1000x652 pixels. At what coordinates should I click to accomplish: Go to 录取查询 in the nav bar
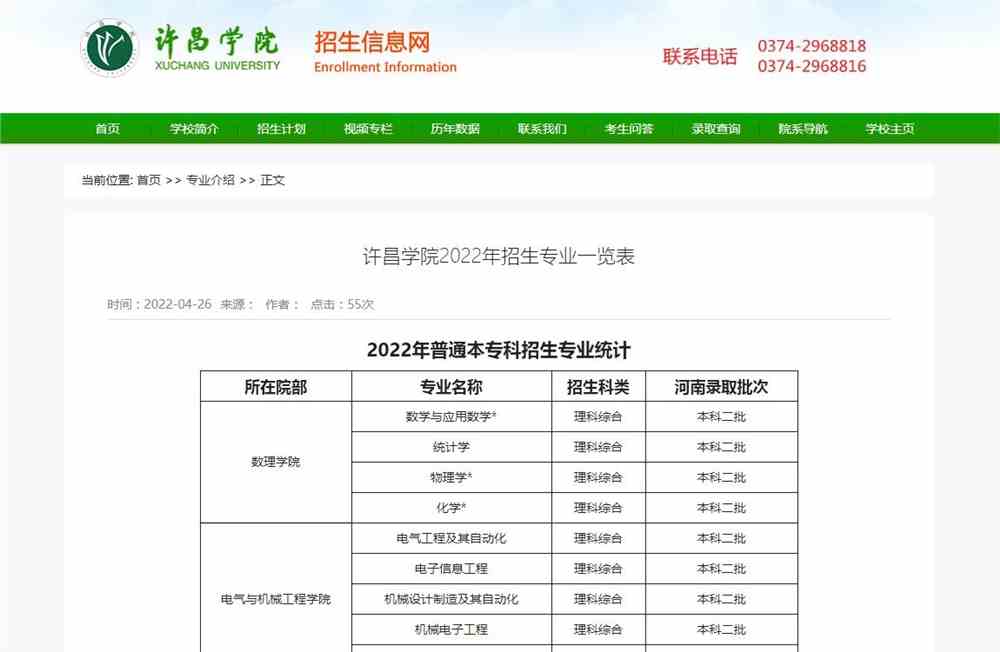point(716,129)
